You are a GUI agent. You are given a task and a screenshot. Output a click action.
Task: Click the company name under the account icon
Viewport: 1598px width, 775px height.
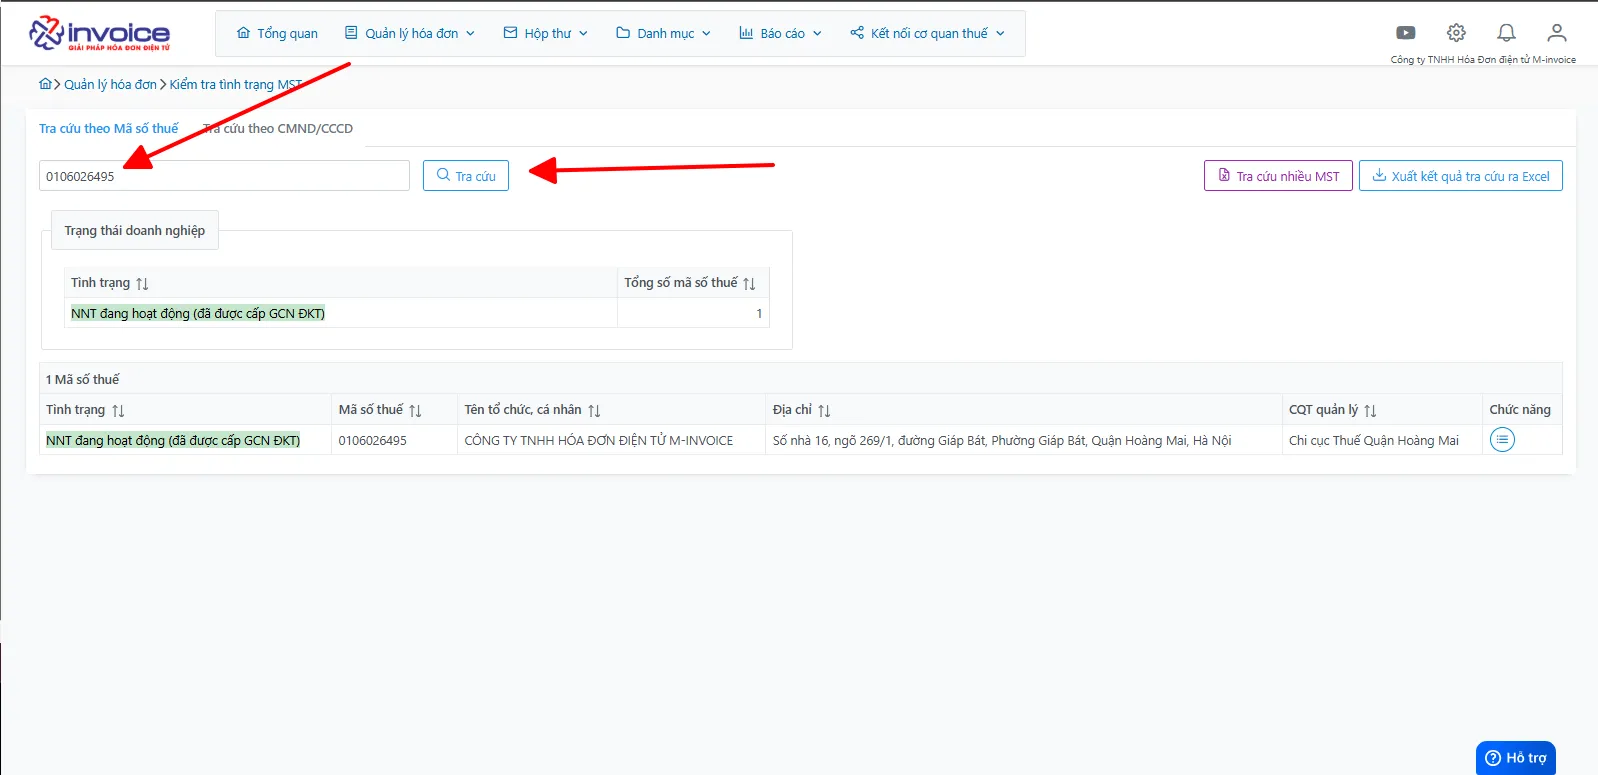pyautogui.click(x=1483, y=60)
